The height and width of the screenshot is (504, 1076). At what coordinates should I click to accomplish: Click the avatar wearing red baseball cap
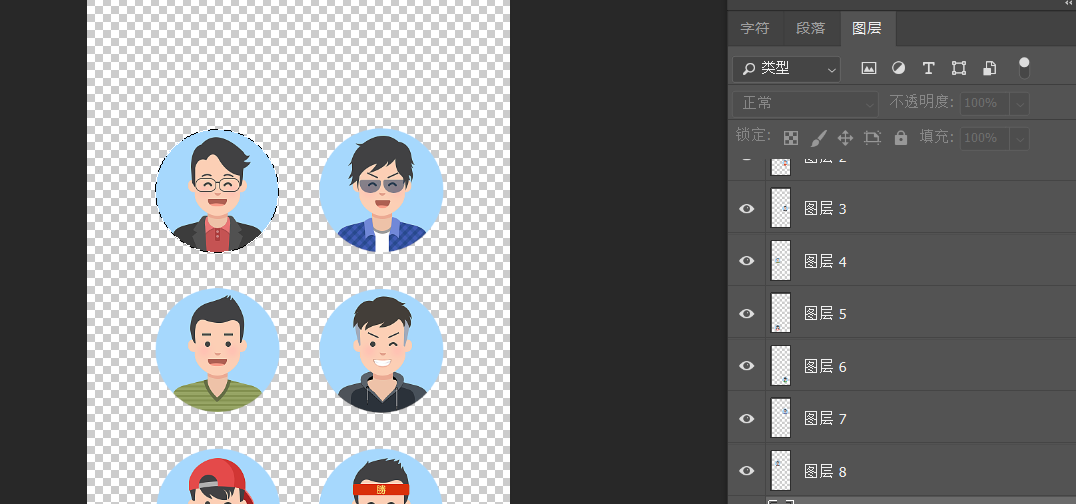[x=218, y=477]
